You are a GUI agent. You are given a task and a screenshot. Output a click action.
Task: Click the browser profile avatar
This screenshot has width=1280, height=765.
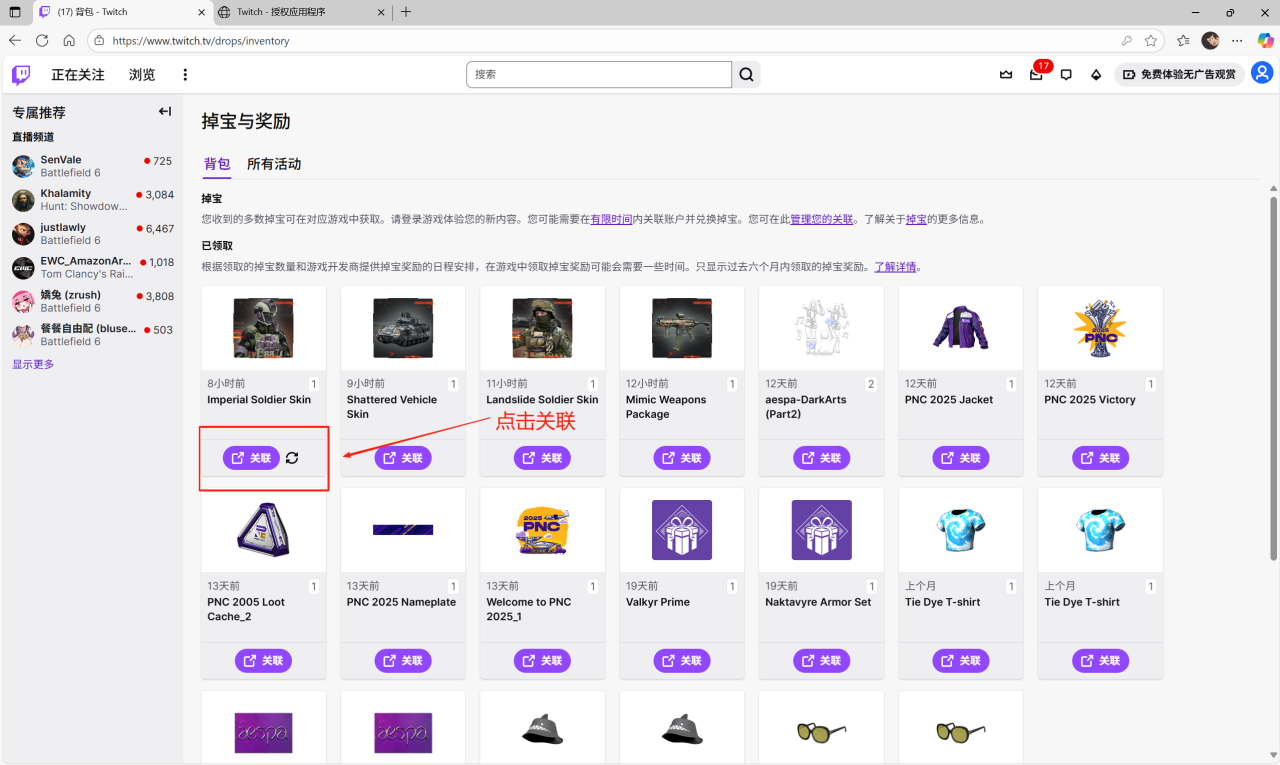pyautogui.click(x=1211, y=41)
